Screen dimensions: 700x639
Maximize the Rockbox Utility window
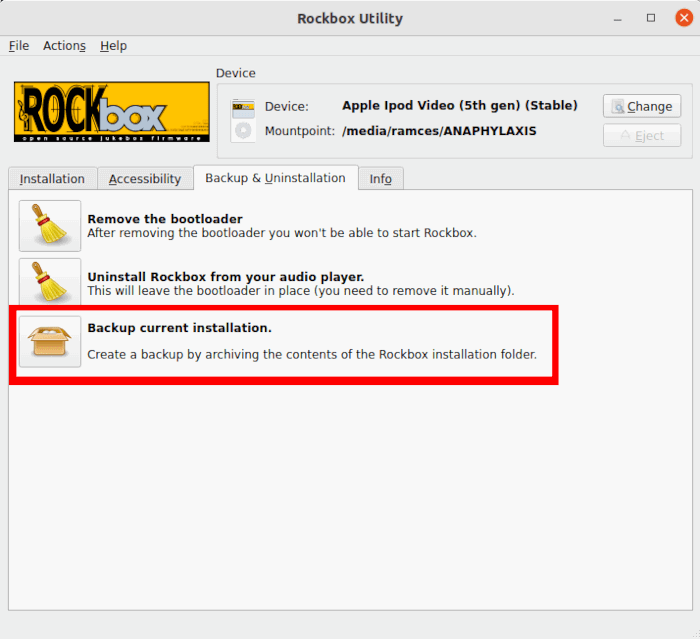point(651,18)
